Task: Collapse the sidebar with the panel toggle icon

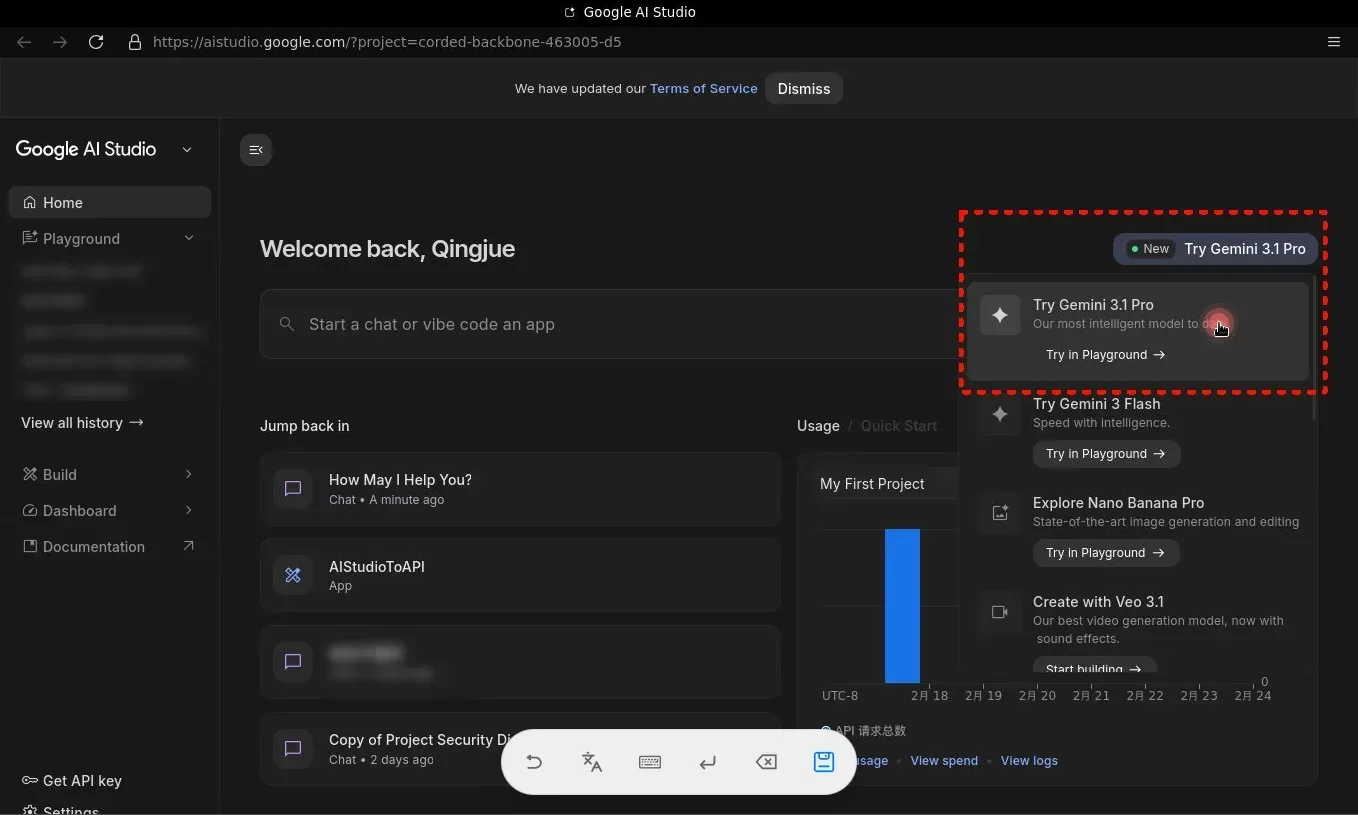Action: [x=256, y=150]
